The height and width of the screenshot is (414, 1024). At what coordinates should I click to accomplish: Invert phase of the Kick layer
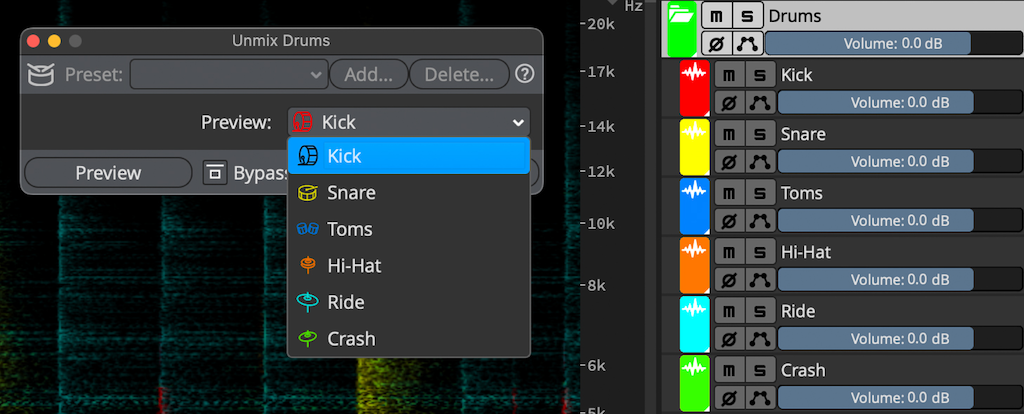(729, 103)
